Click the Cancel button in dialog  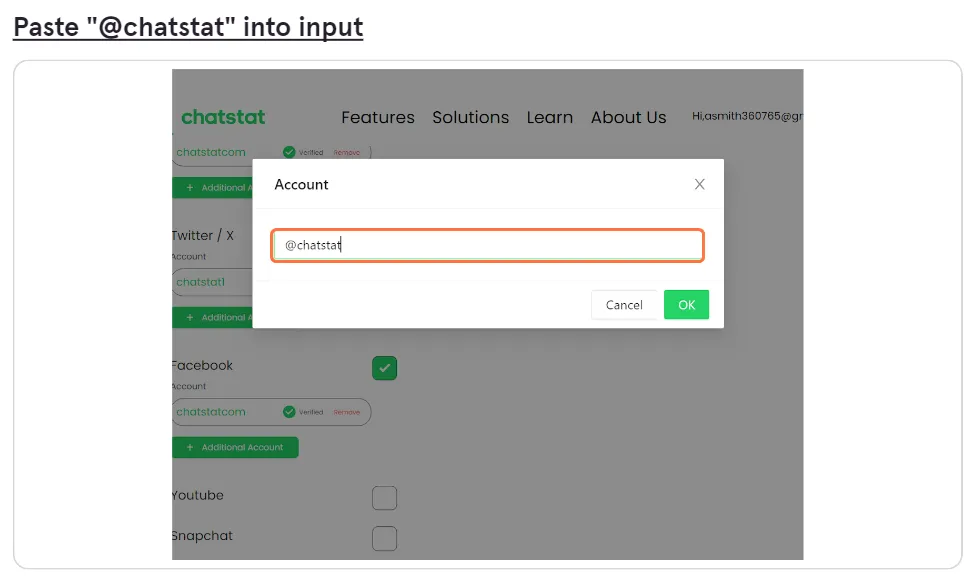click(x=624, y=305)
